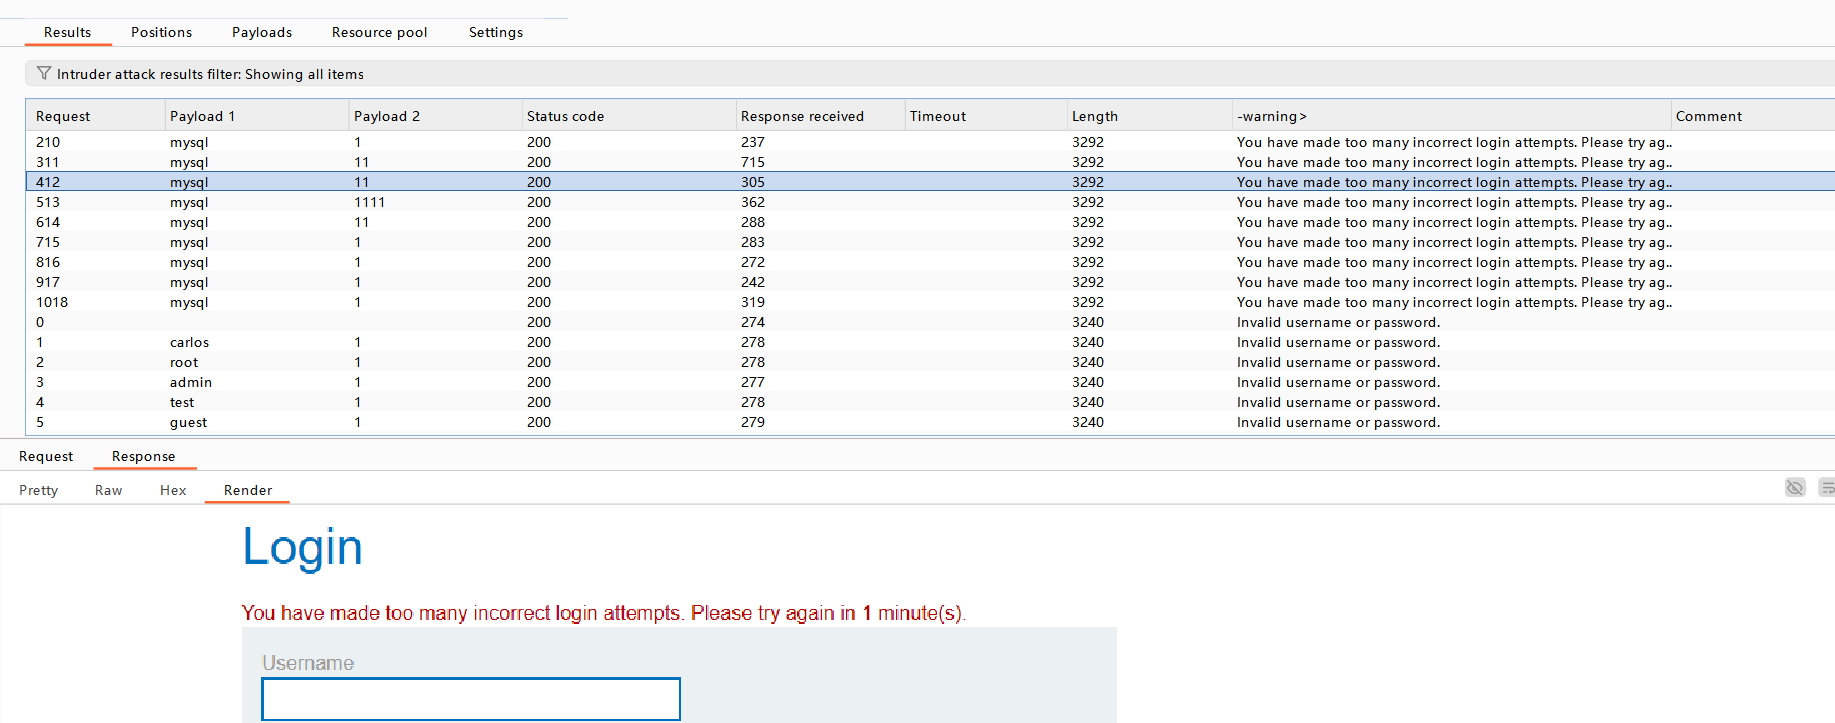
Task: Sort results by Status code column
Action: [565, 116]
